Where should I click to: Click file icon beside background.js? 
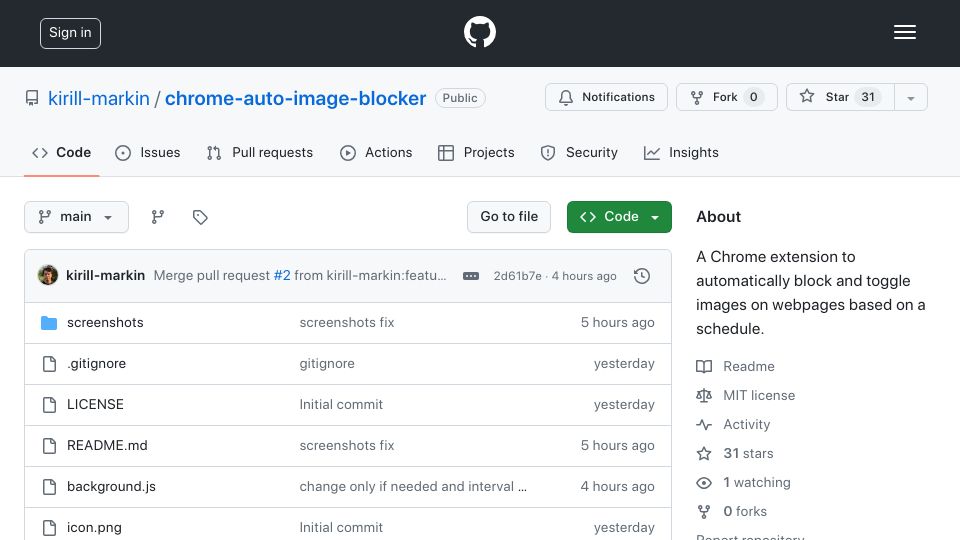click(49, 487)
